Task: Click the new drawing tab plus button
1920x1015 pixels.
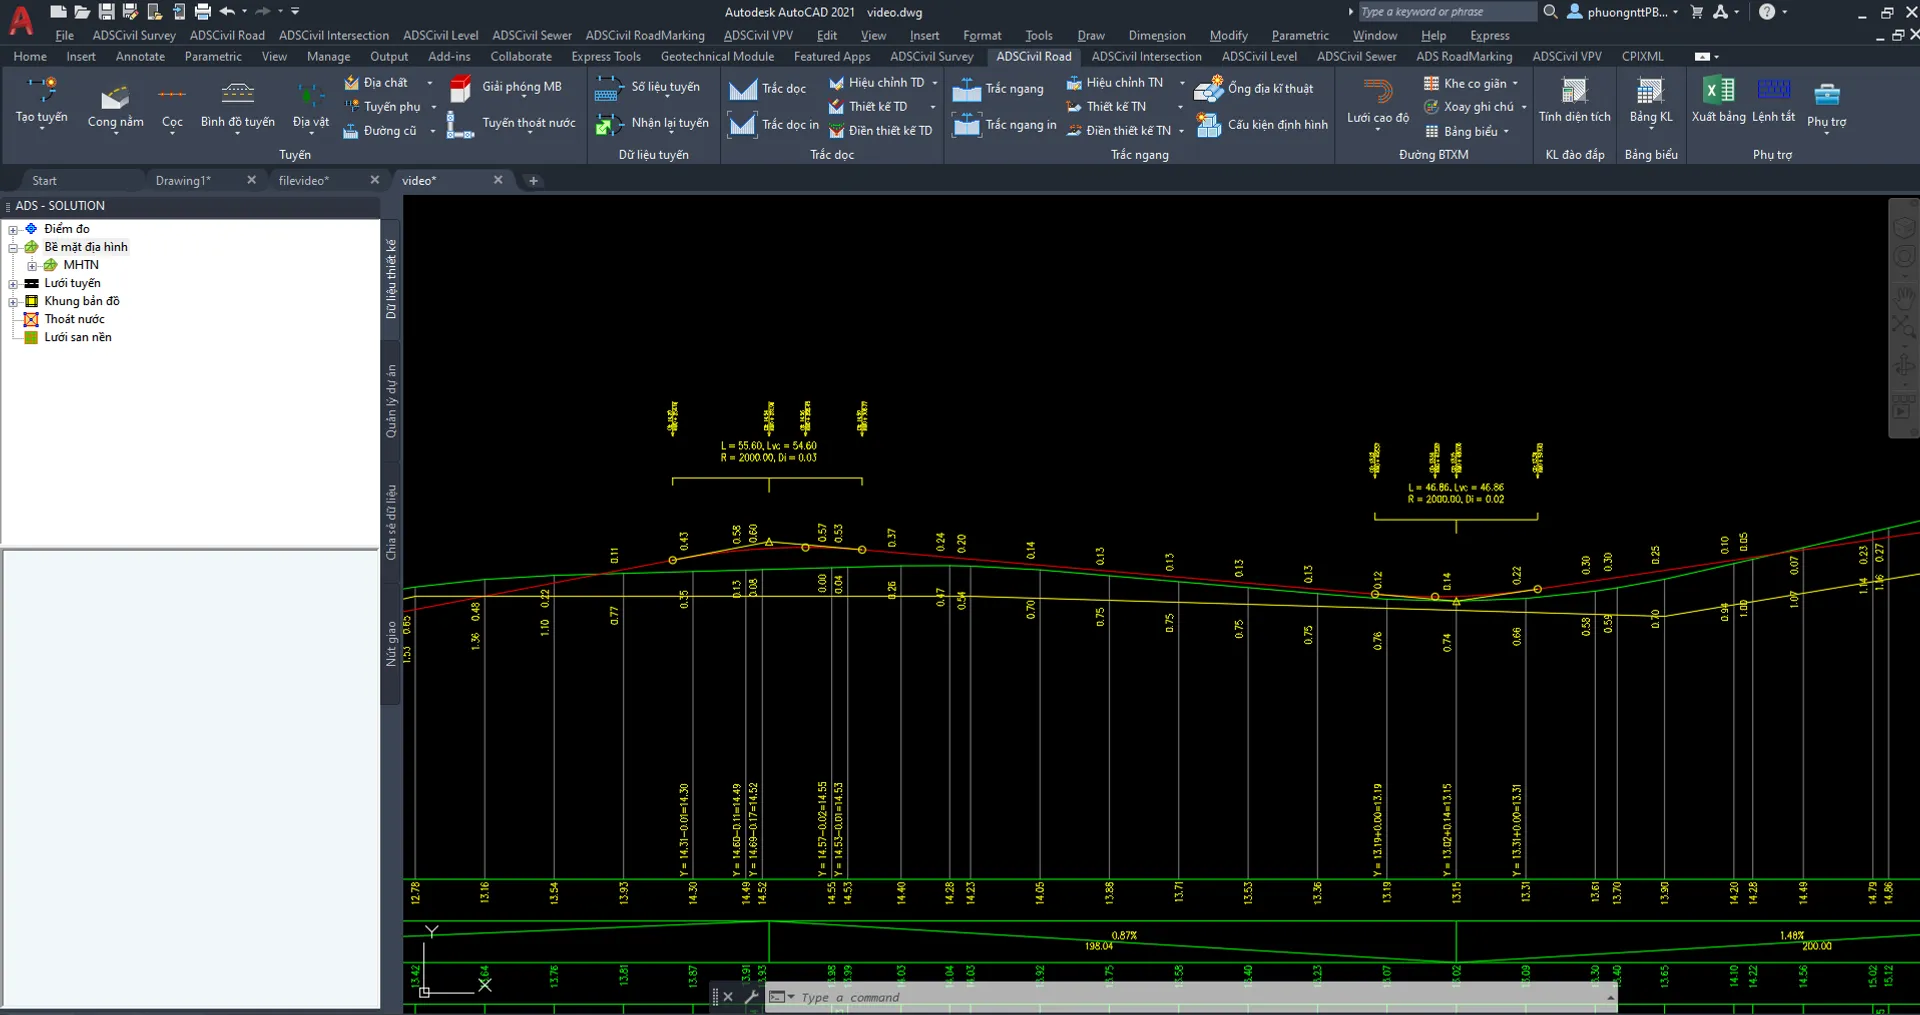Action: (533, 181)
